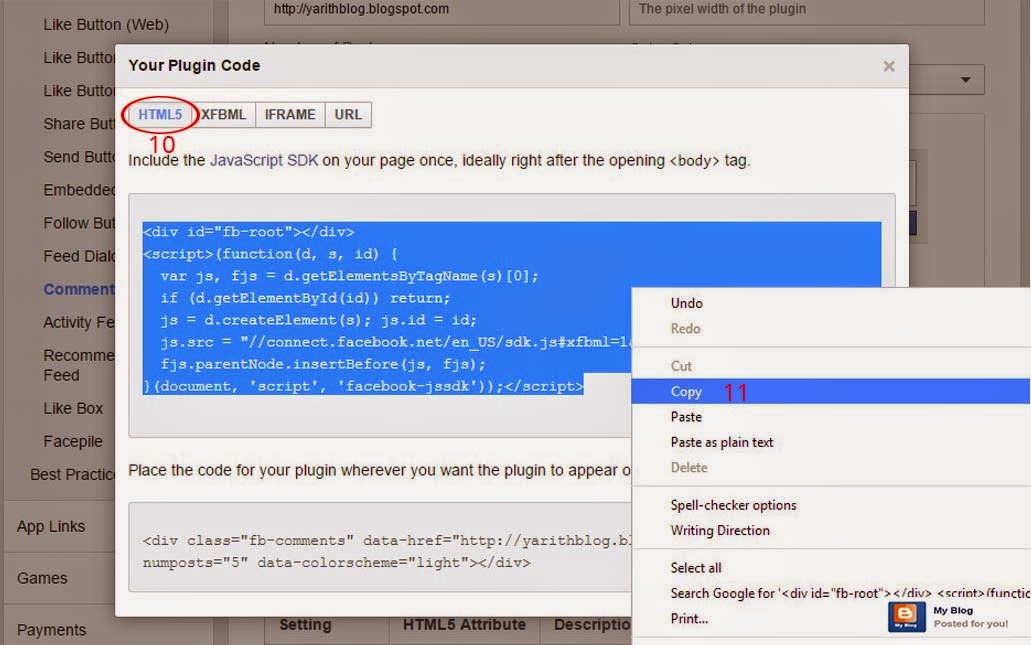
Task: Switch to the URL tab
Action: click(x=348, y=114)
